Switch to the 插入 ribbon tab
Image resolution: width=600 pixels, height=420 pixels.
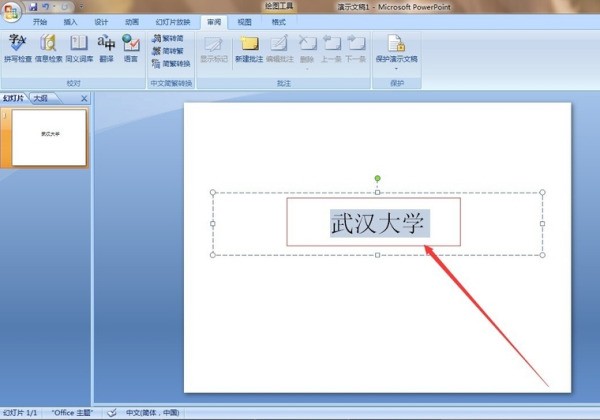70,21
